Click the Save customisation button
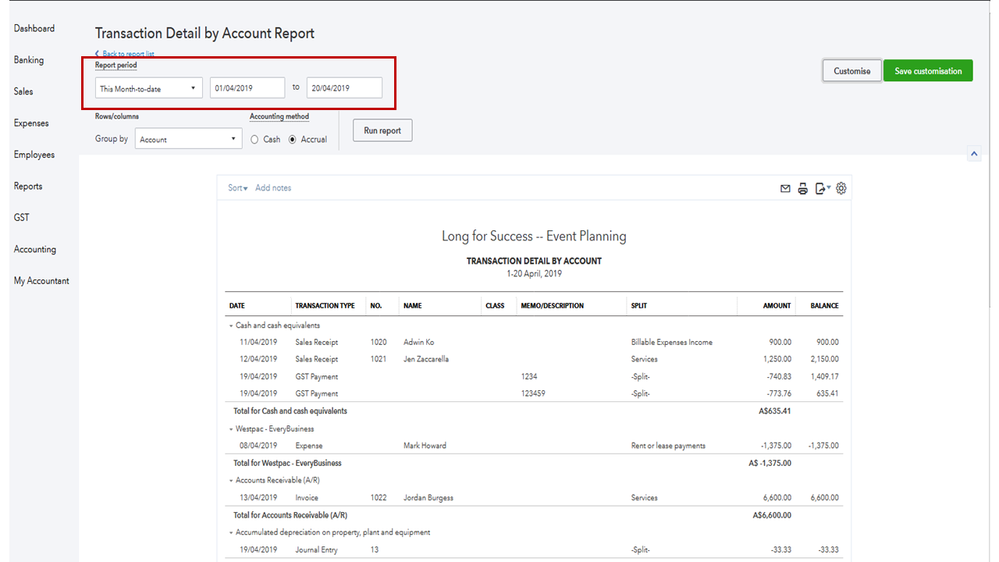This screenshot has width=999, height=562. click(927, 71)
